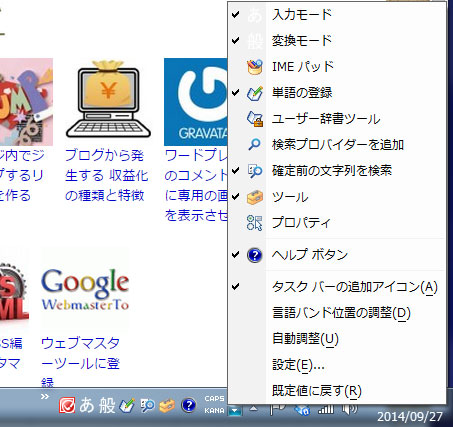Expand taskbar chevron next to language bar
Screen dimensions: 453x427
tap(45, 397)
